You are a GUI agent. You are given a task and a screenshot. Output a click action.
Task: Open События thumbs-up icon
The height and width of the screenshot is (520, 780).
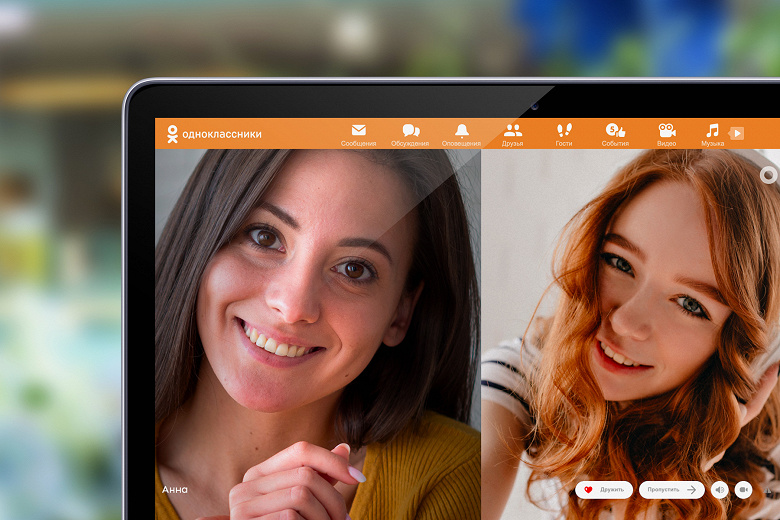pos(615,130)
